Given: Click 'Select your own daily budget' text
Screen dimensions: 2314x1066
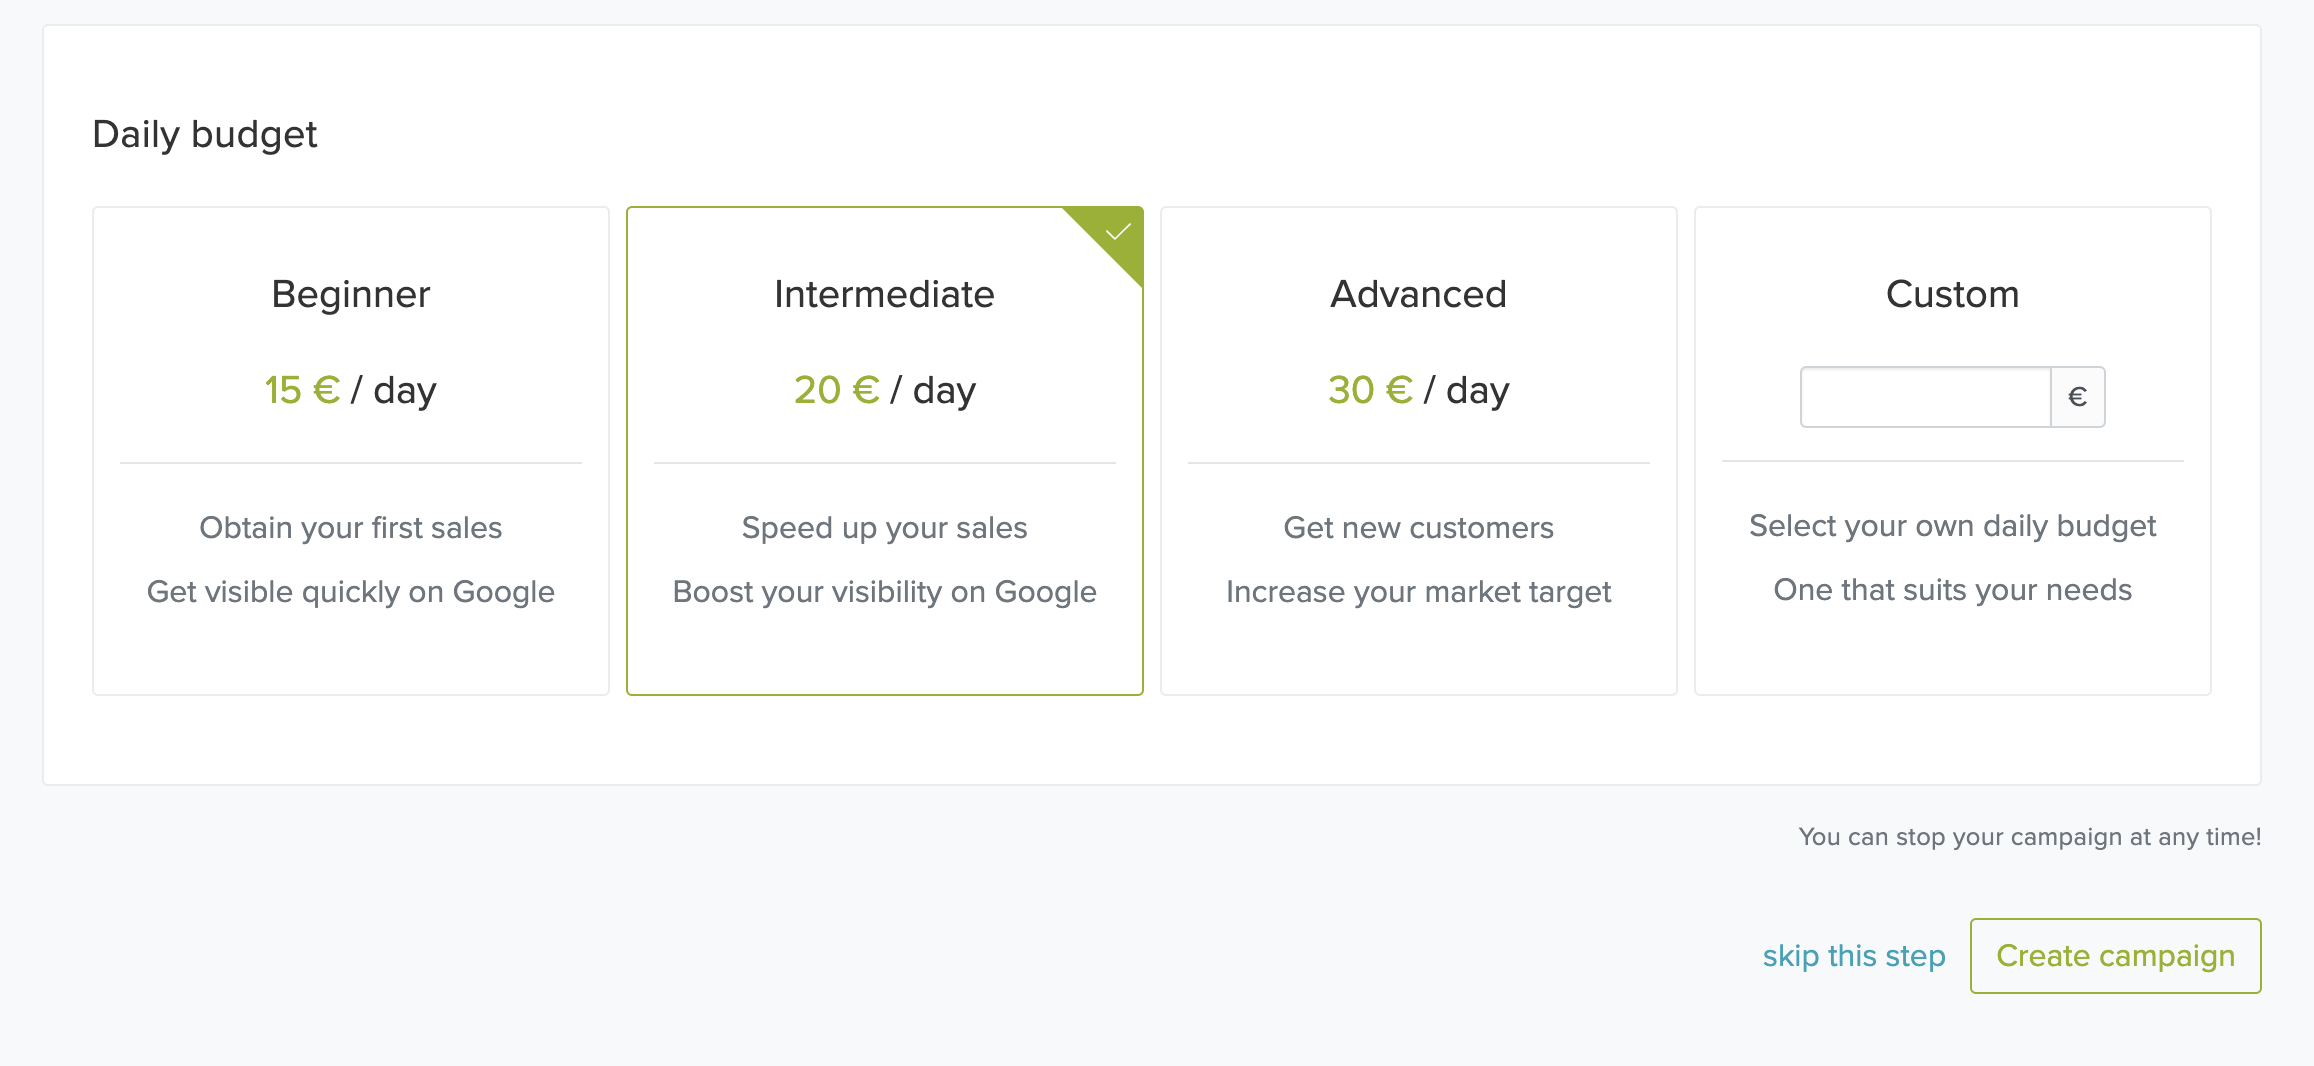Looking at the screenshot, I should click(1952, 526).
